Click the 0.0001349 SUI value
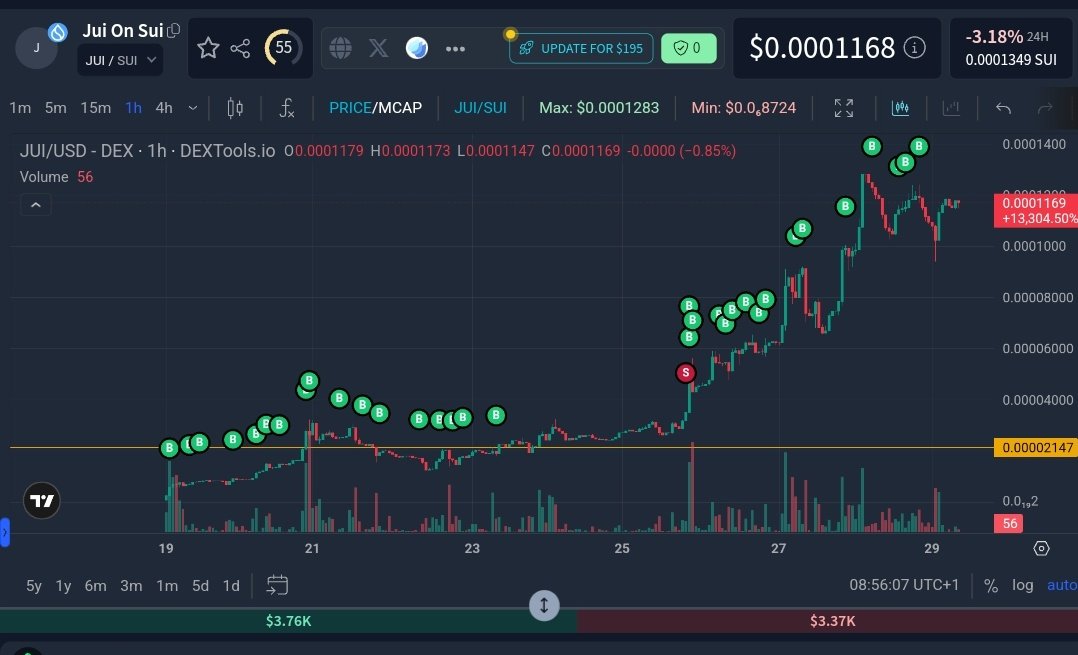The width and height of the screenshot is (1078, 655). click(x=1011, y=60)
